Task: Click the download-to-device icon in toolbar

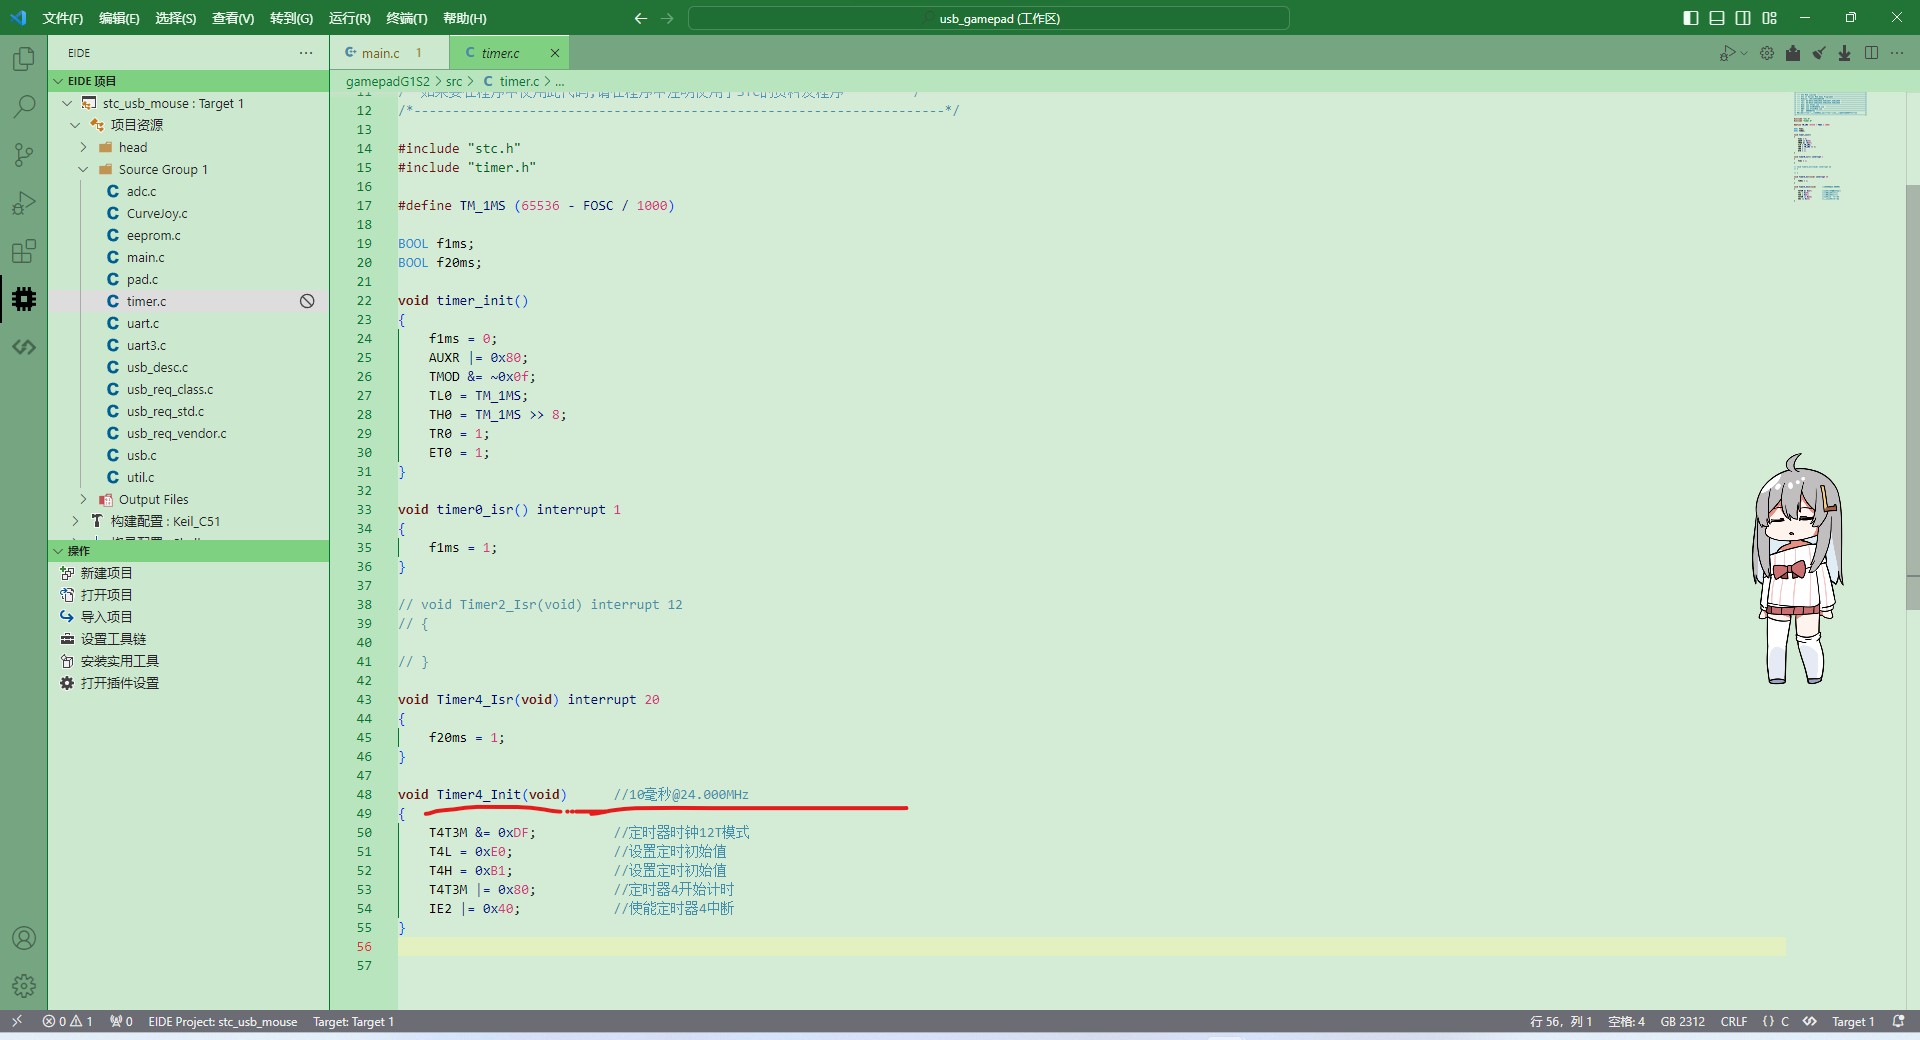Action: click(1845, 53)
